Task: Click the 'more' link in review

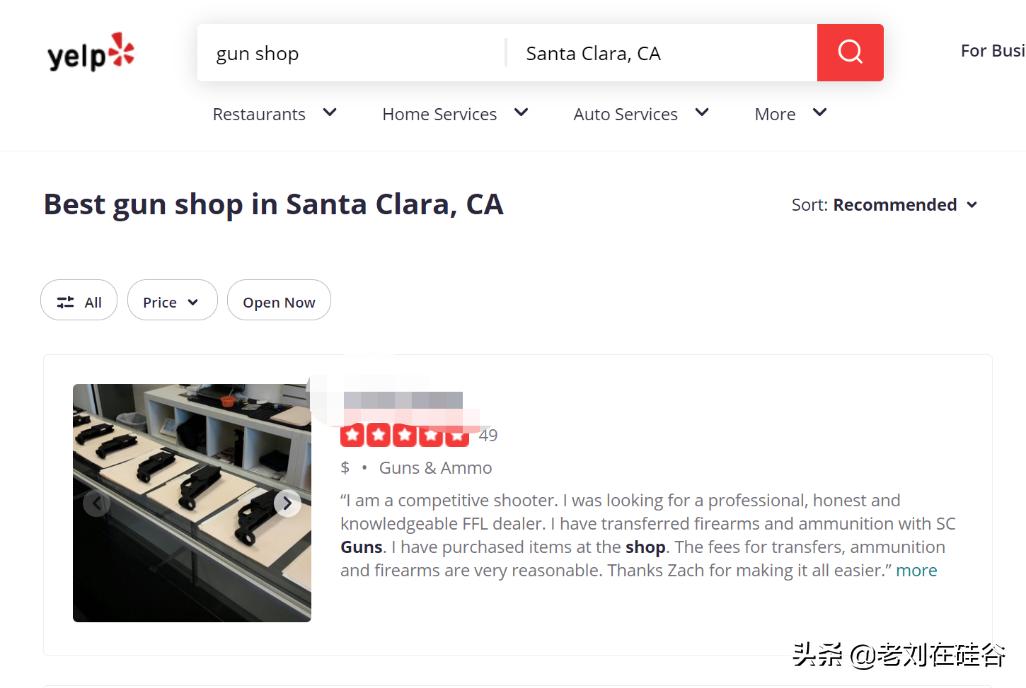Action: (916, 570)
